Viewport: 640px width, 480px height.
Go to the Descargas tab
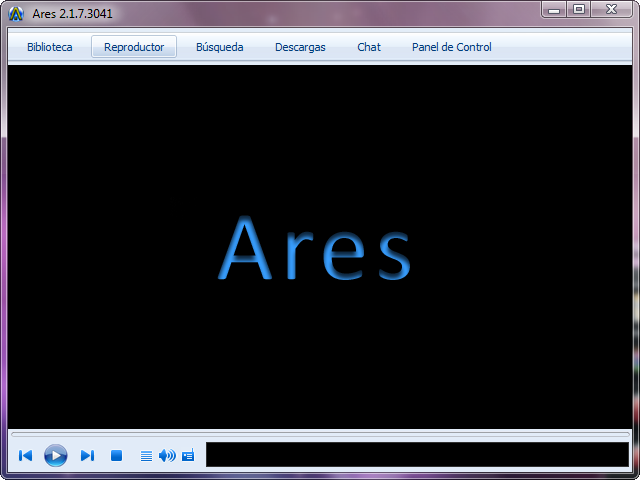(x=300, y=47)
